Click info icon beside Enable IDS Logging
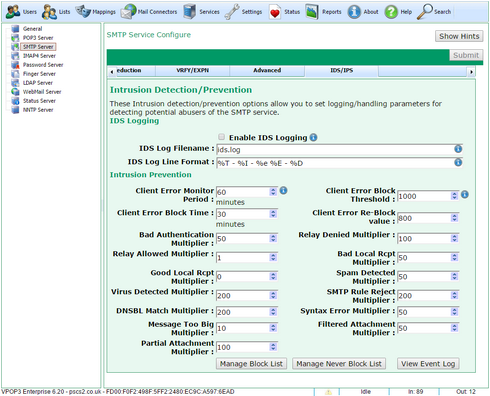The height and width of the screenshot is (396, 490). click(313, 137)
